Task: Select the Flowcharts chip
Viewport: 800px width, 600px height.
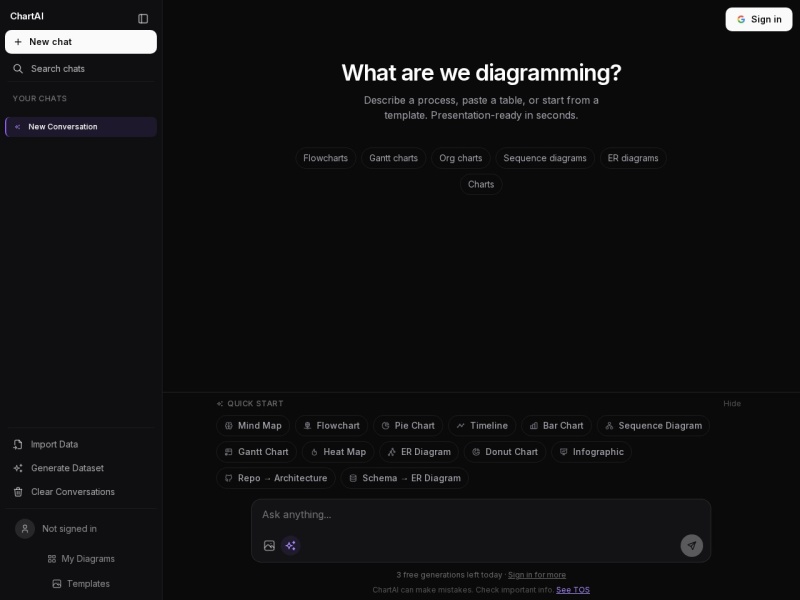Action: pos(326,158)
